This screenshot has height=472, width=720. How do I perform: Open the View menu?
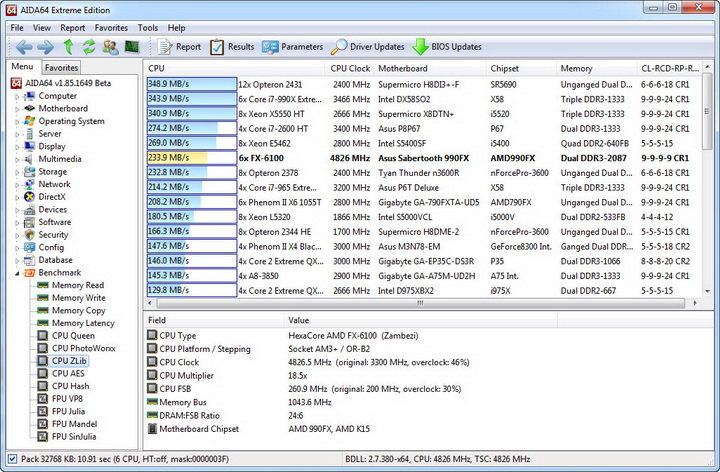(x=41, y=28)
